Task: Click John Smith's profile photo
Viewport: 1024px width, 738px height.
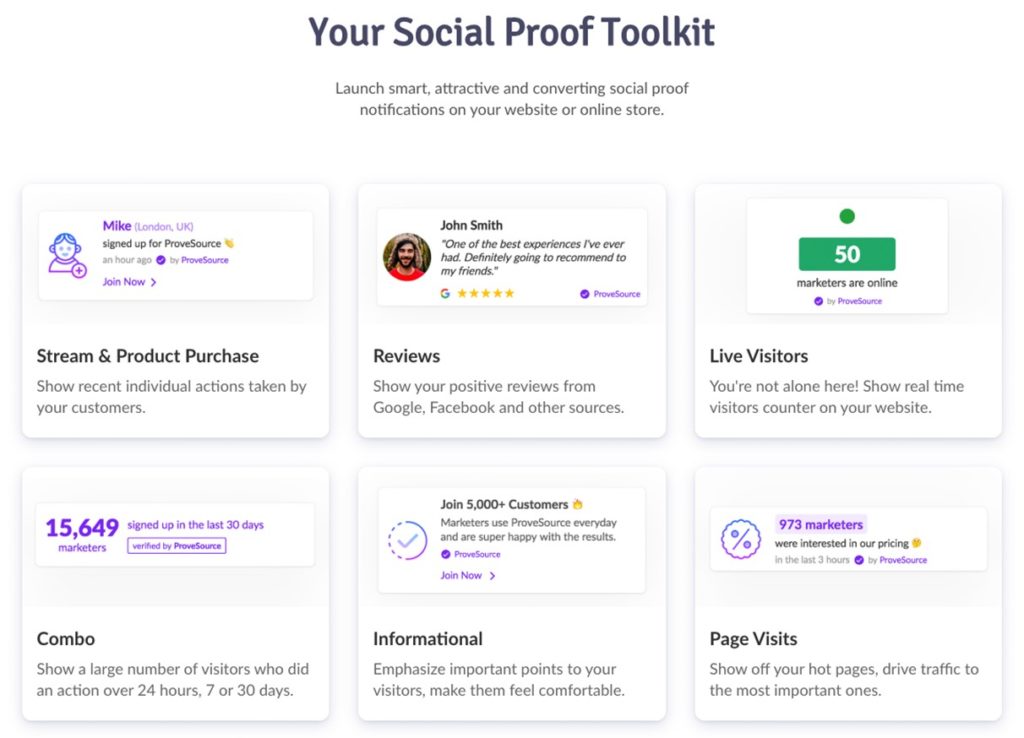Action: pyautogui.click(x=407, y=257)
